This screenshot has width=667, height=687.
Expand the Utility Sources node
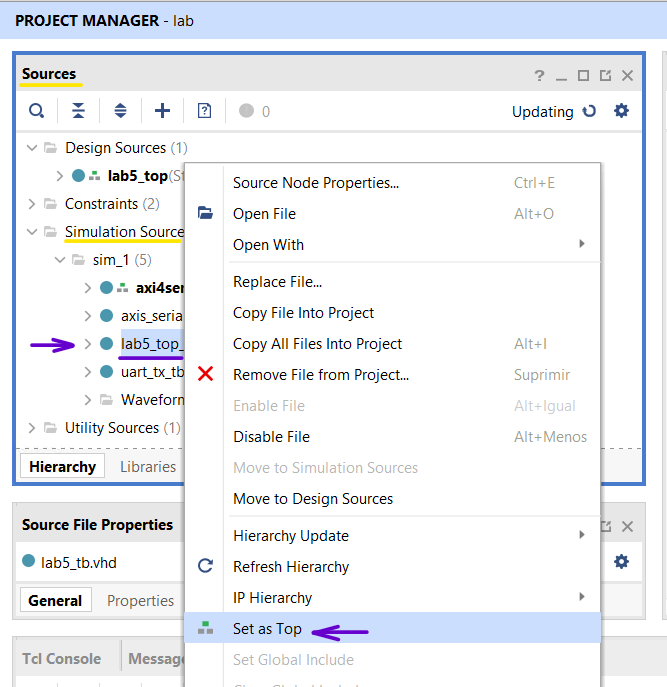click(x=31, y=428)
